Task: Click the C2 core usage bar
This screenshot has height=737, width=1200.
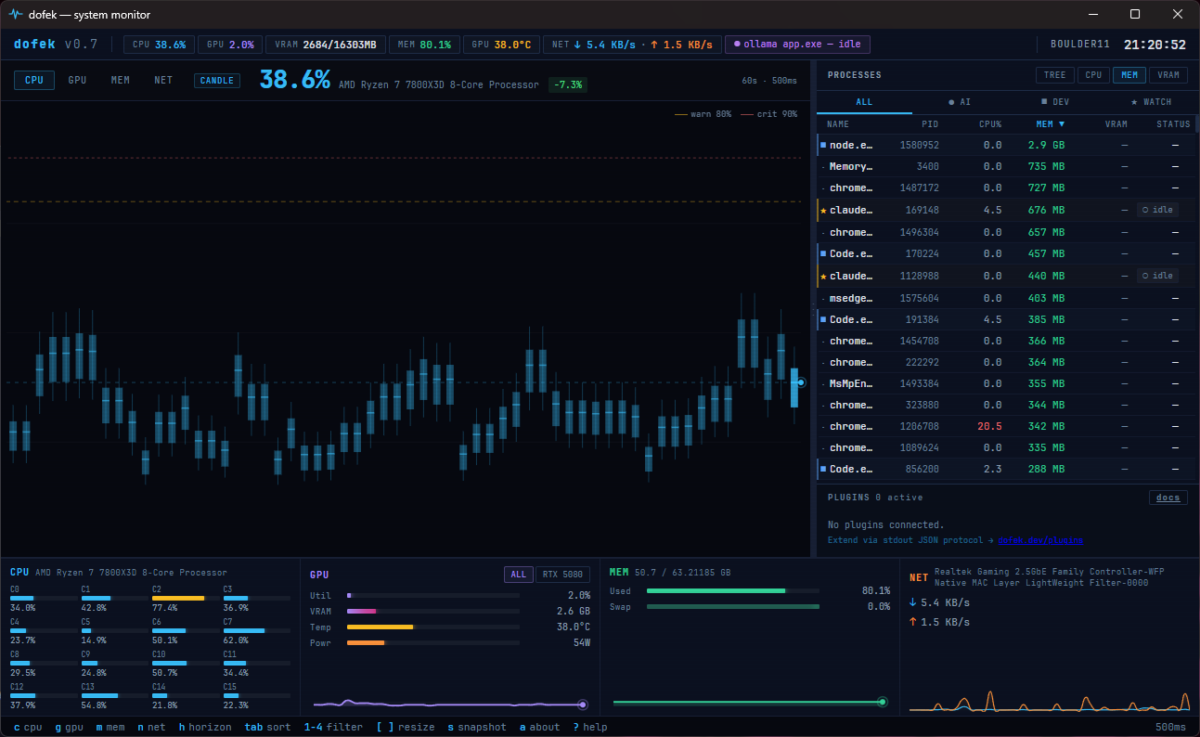Action: tap(185, 598)
